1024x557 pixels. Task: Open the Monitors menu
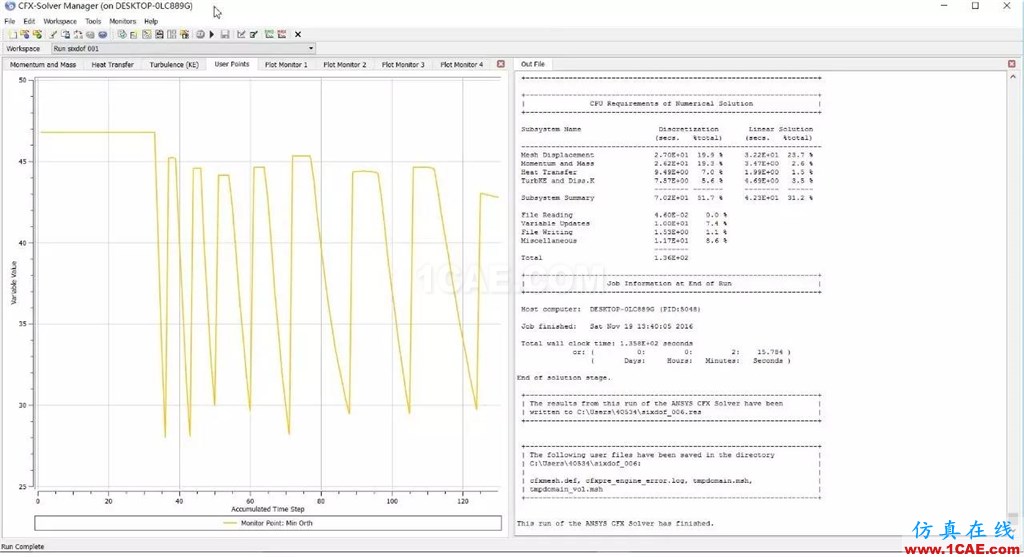pos(122,21)
